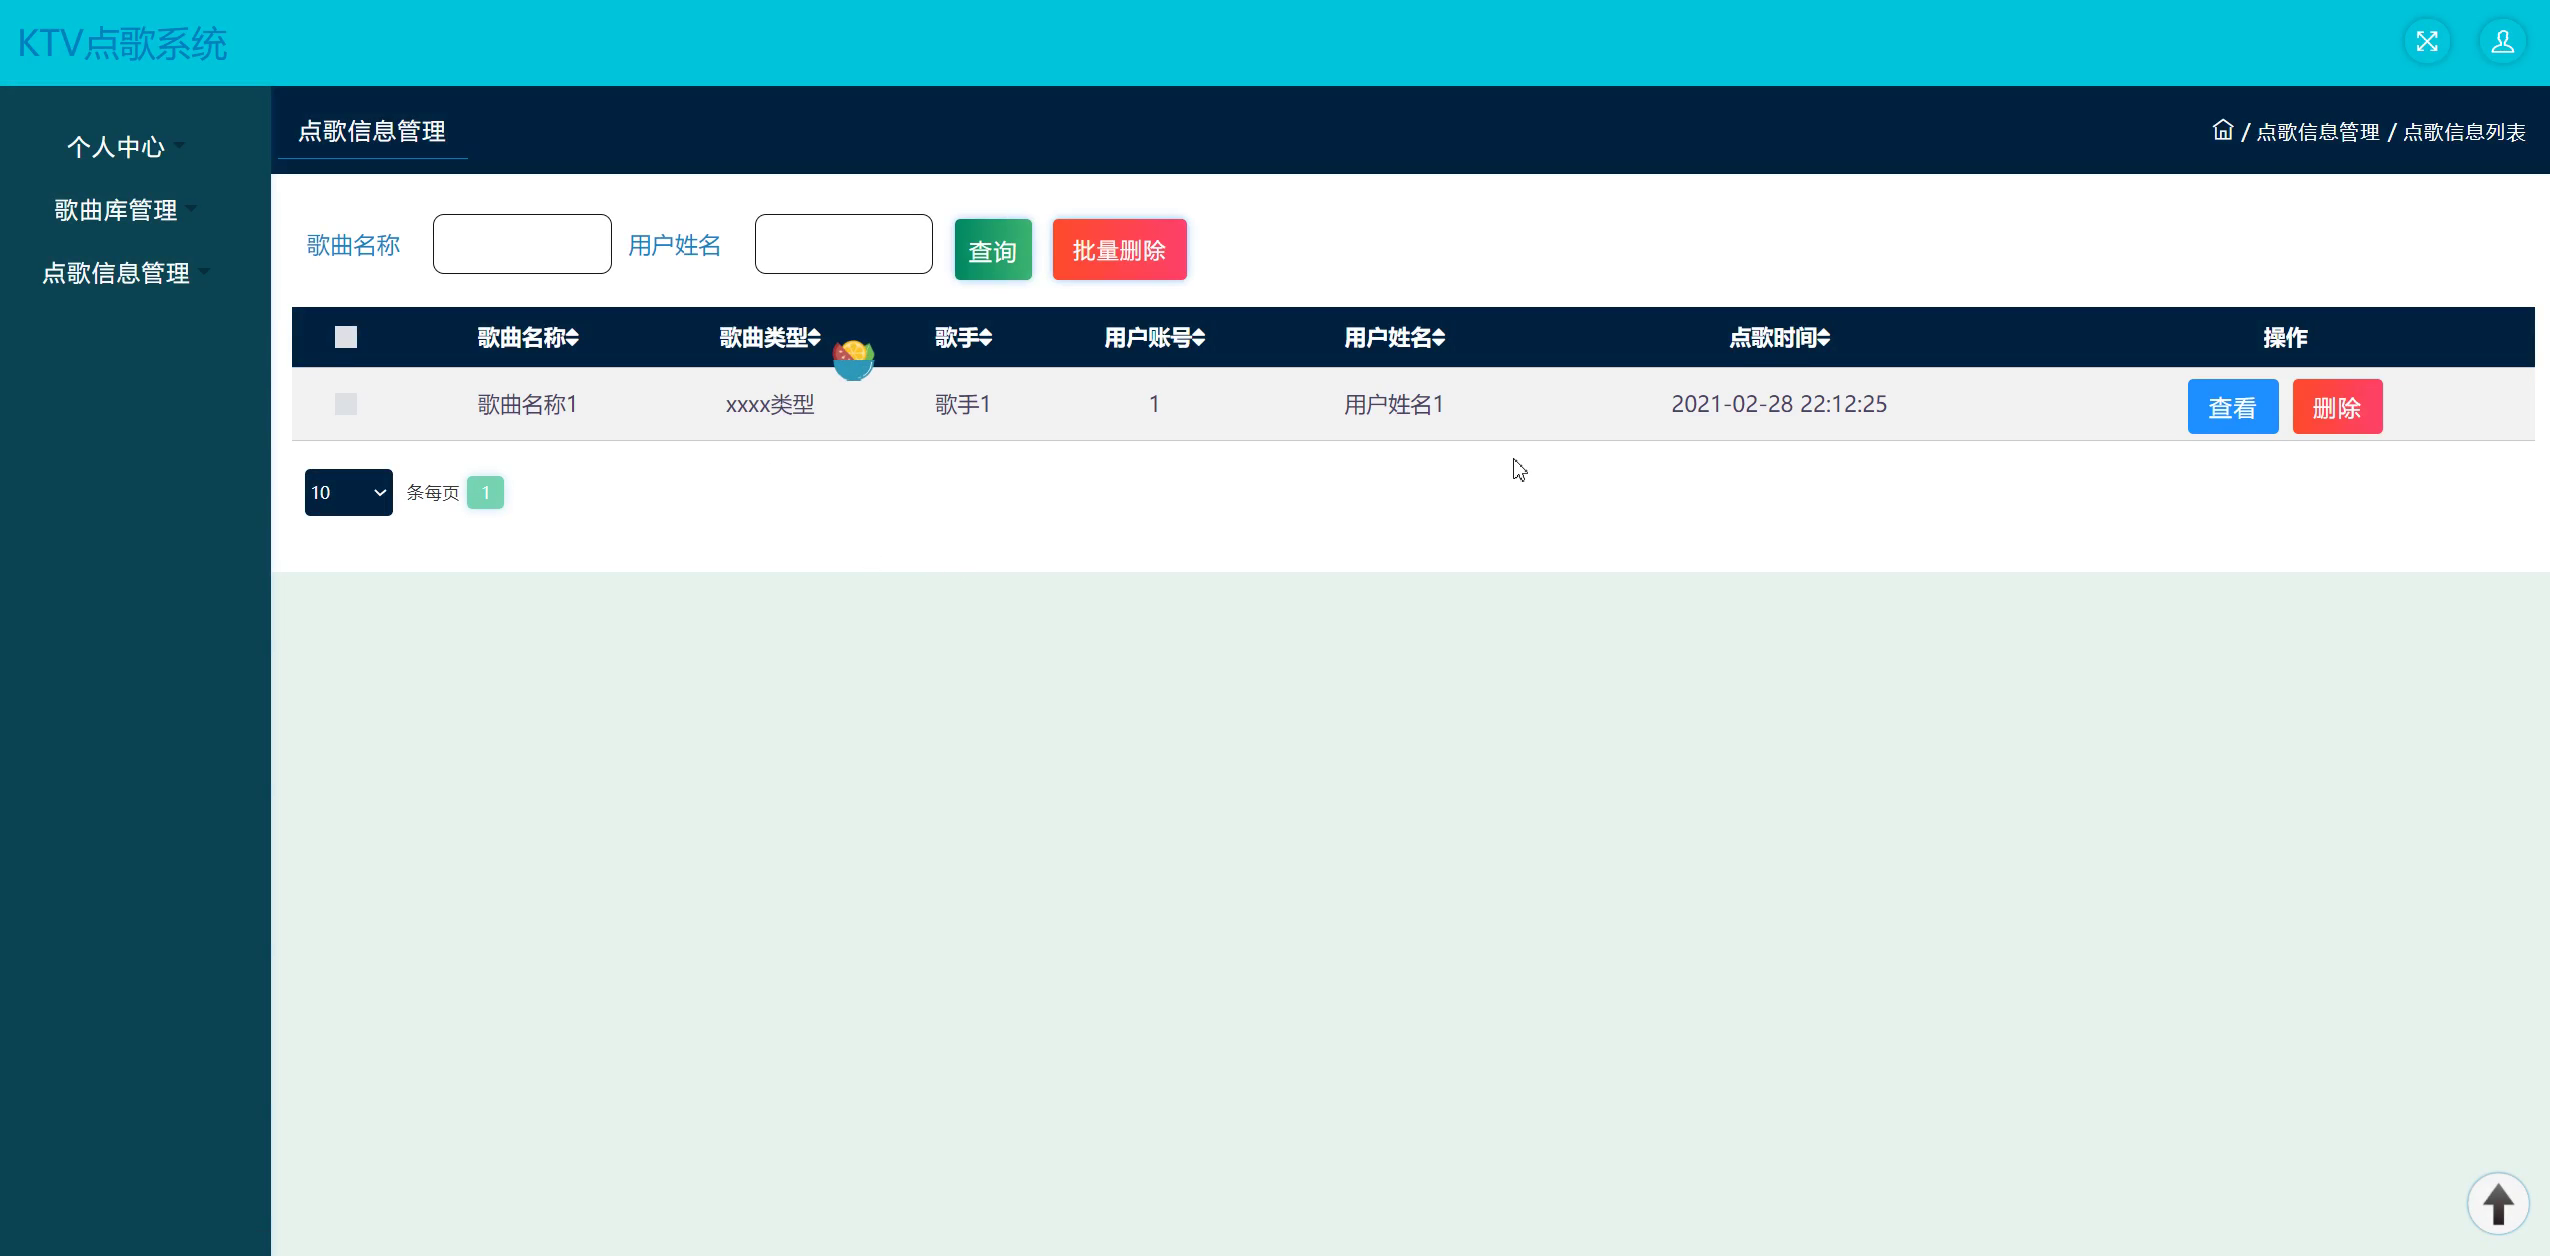Click 删除 button for 歌曲名称1
Image resolution: width=2550 pixels, height=1256 pixels.
(2338, 407)
